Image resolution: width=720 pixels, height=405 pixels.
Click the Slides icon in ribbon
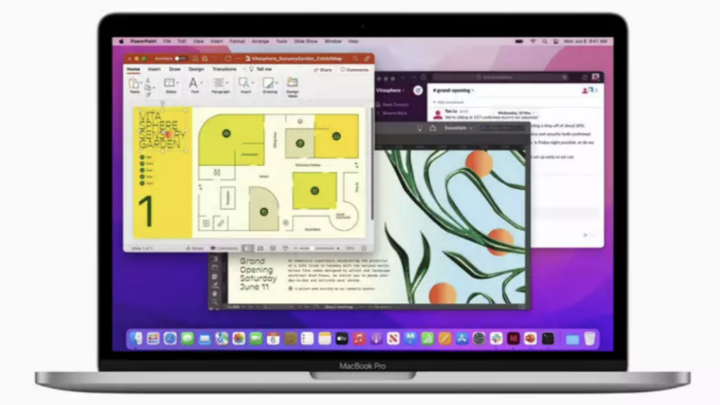coord(169,86)
